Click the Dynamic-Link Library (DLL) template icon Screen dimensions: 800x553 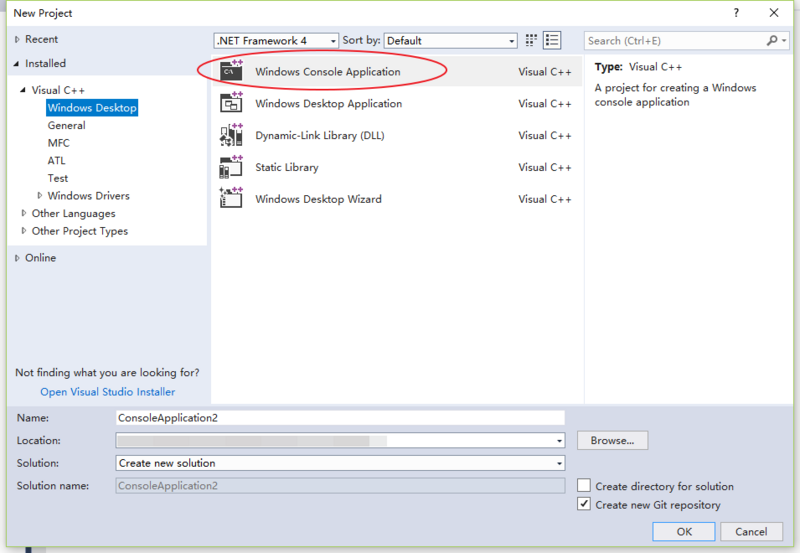click(x=231, y=135)
